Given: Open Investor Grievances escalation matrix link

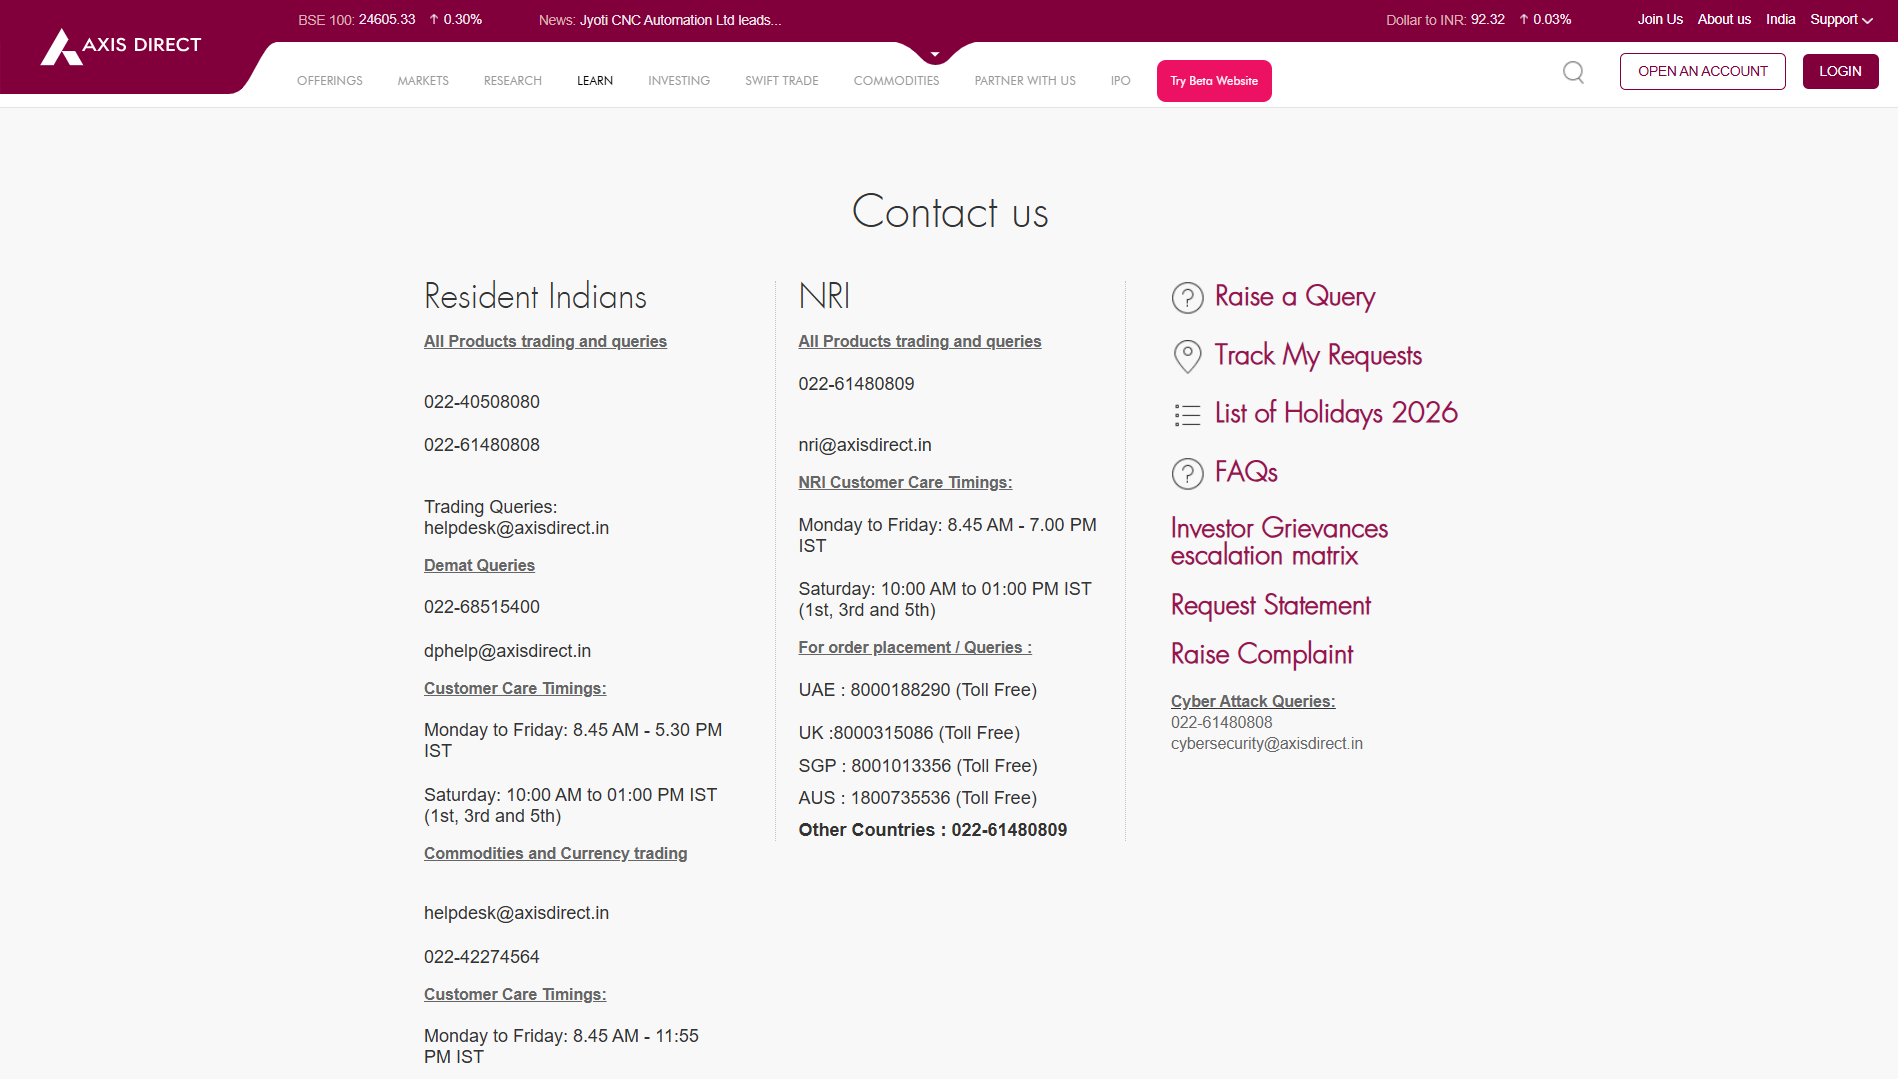Looking at the screenshot, I should pyautogui.click(x=1279, y=542).
